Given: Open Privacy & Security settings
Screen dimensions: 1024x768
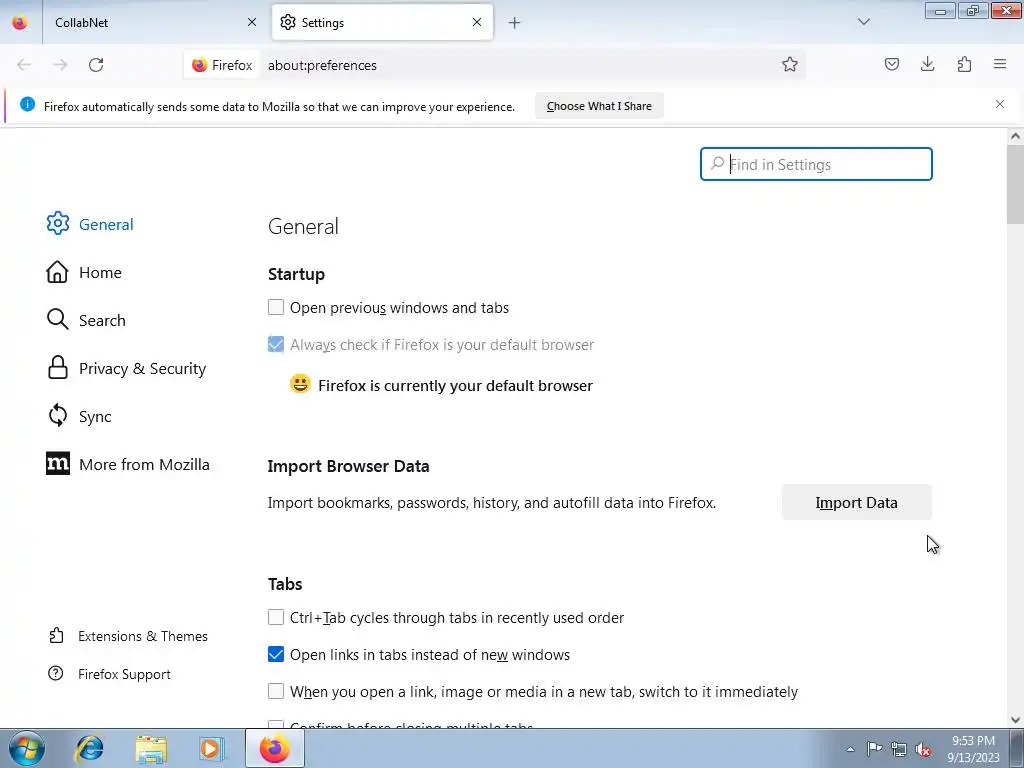Looking at the screenshot, I should tap(126, 368).
